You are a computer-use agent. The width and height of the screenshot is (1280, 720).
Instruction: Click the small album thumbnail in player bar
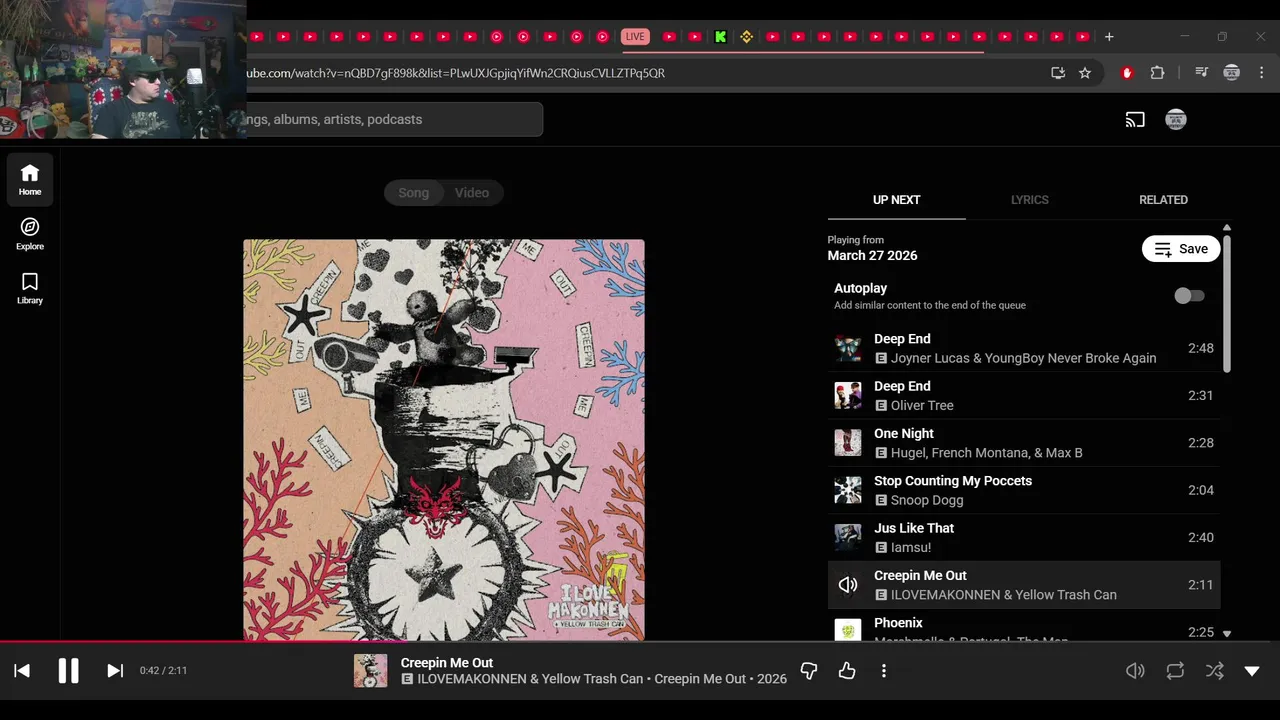(370, 671)
